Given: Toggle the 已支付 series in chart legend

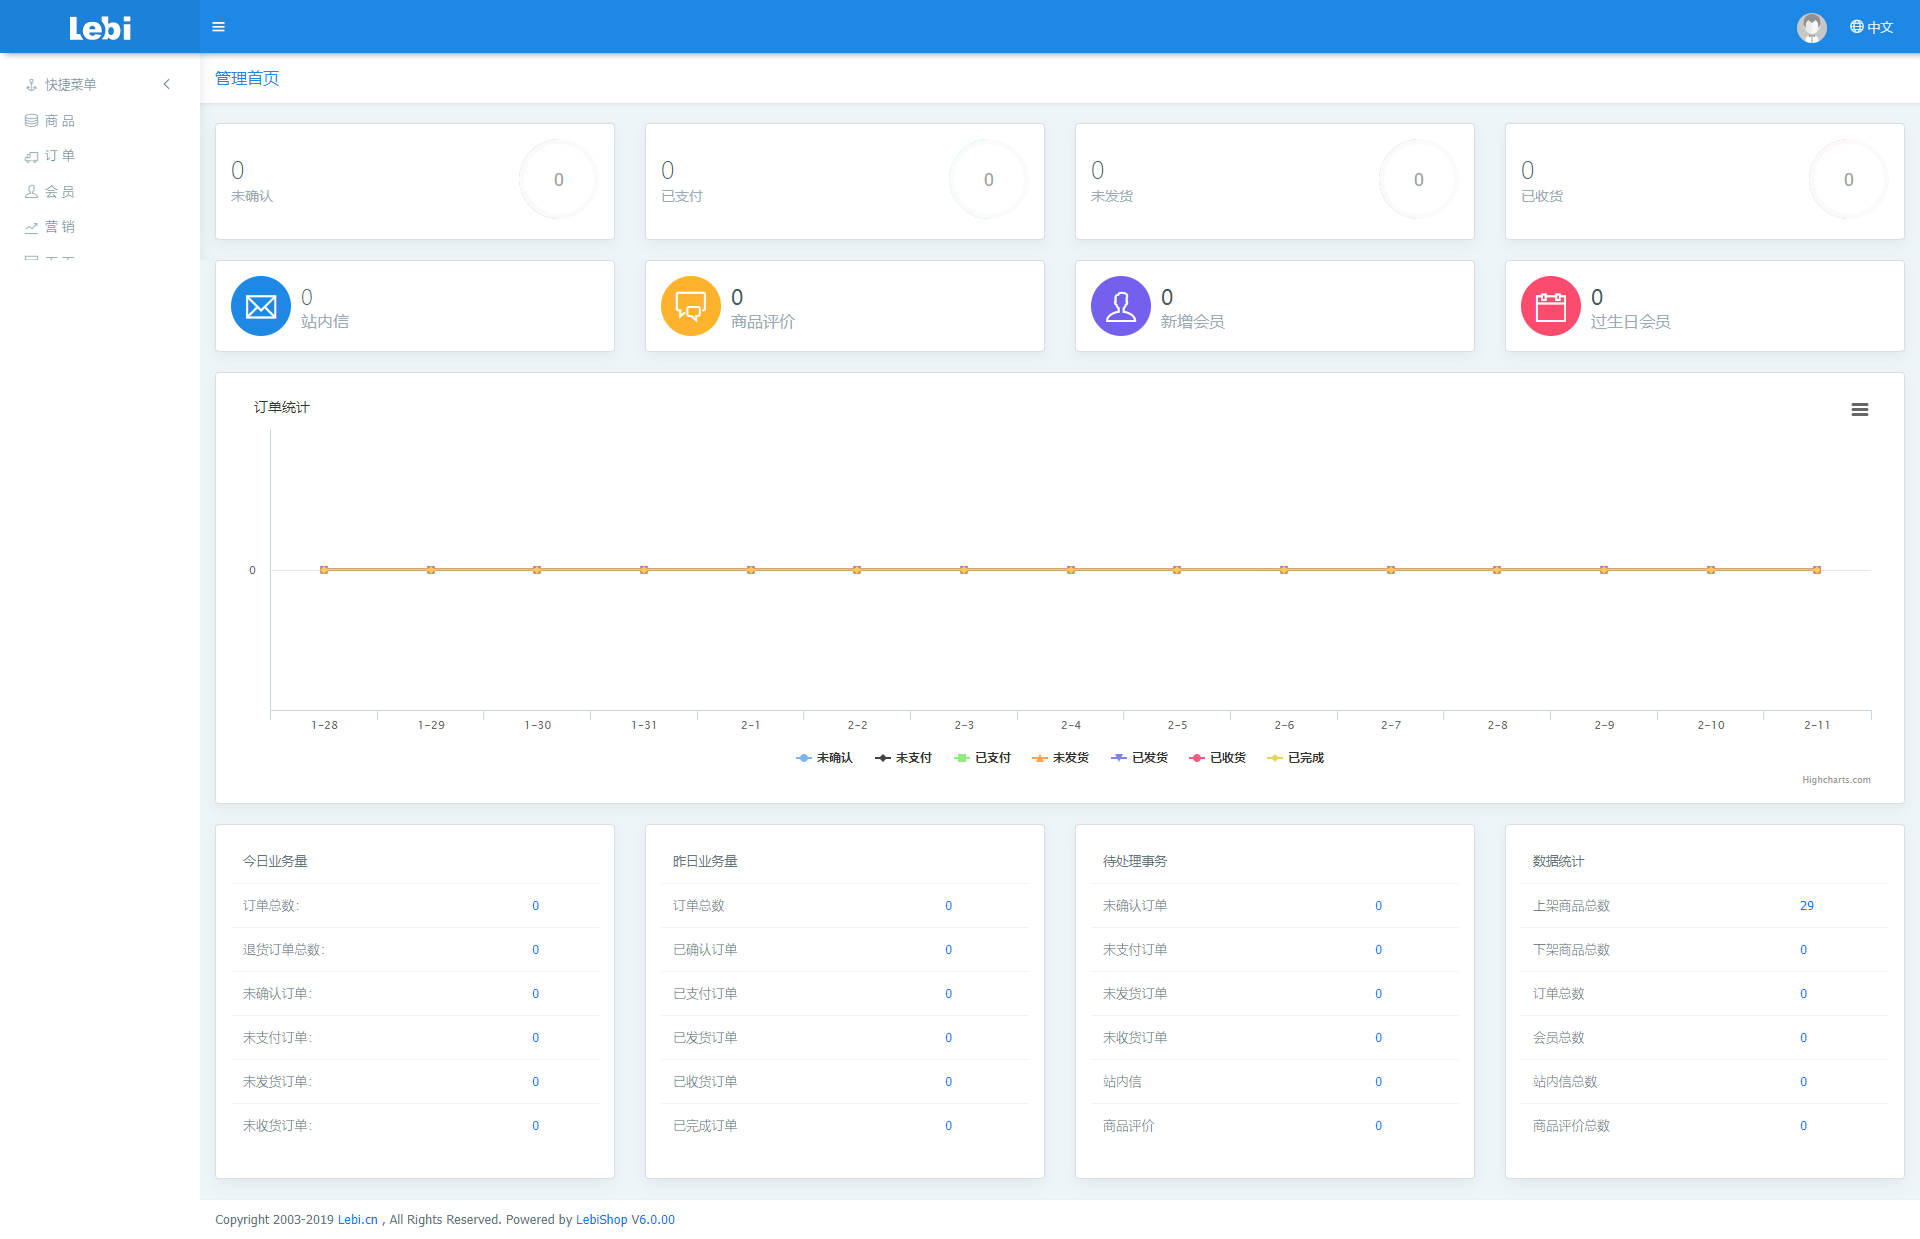Looking at the screenshot, I should coord(991,758).
